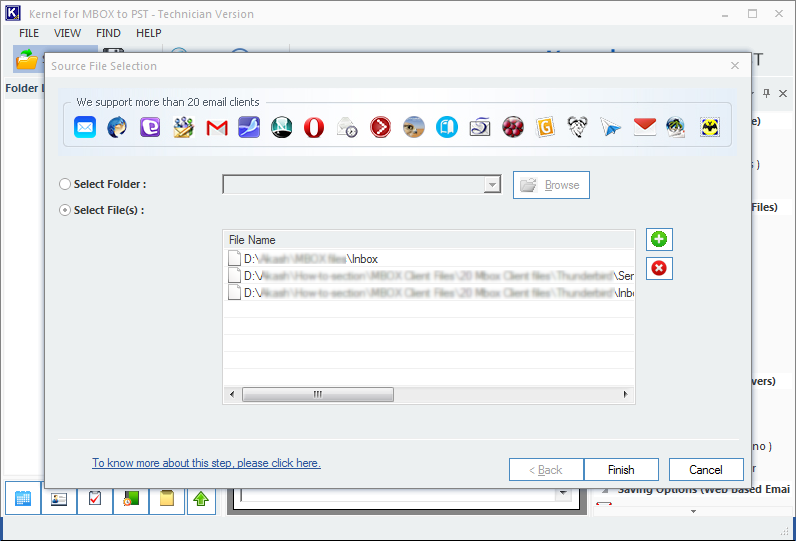Open the VIEW menu
This screenshot has height=541, width=796.
pos(67,33)
